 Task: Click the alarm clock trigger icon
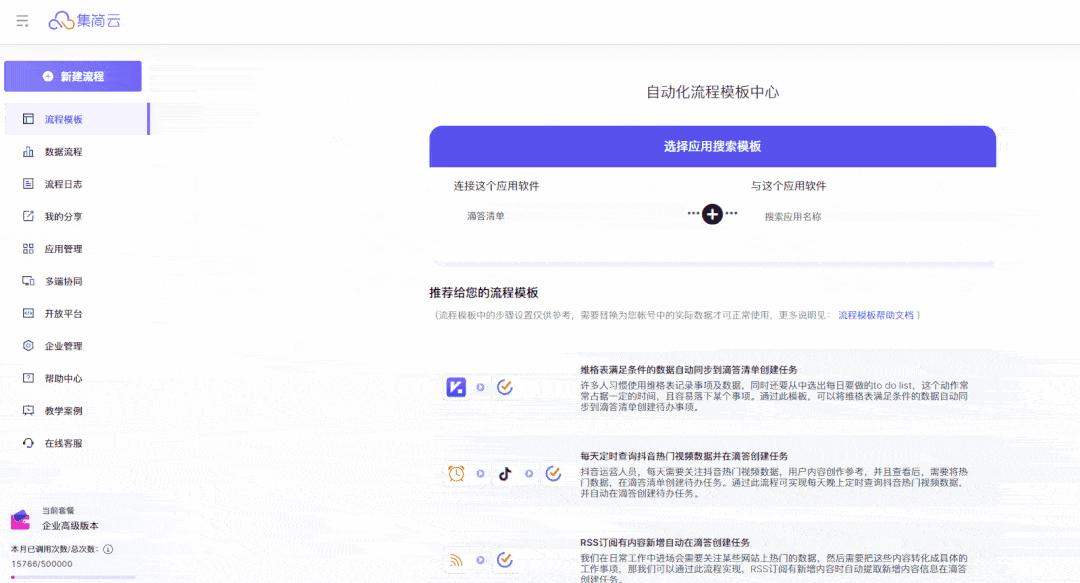pyautogui.click(x=456, y=474)
